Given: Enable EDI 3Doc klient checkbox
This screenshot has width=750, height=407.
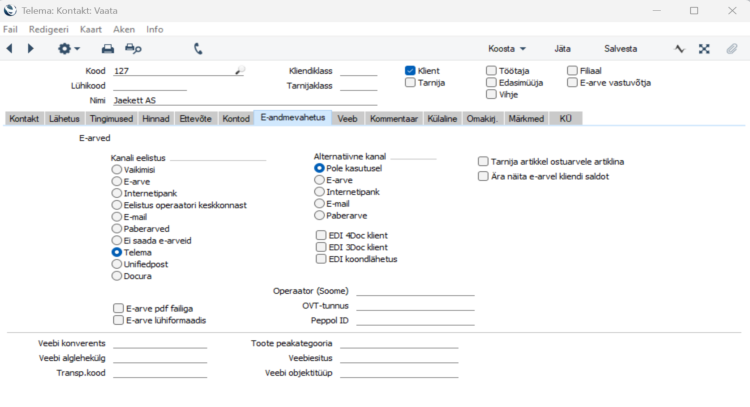Looking at the screenshot, I should point(321,247).
